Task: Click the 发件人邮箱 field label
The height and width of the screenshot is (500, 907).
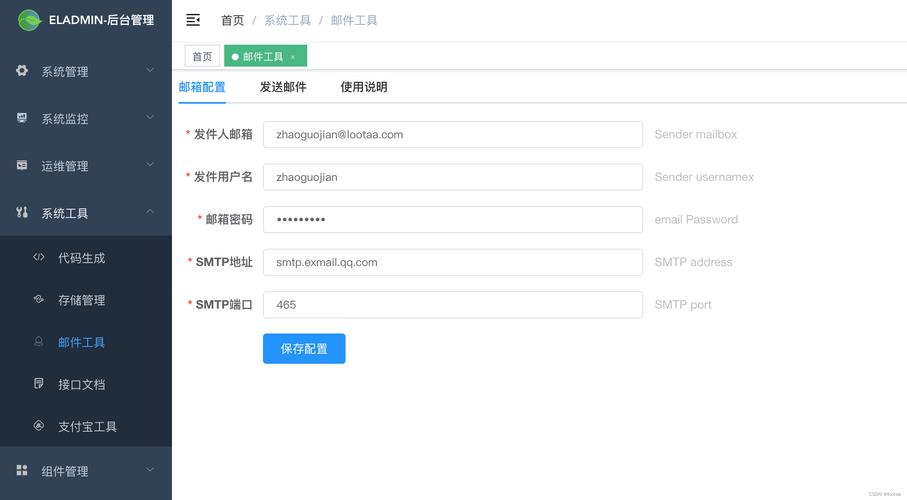Action: pyautogui.click(x=223, y=134)
